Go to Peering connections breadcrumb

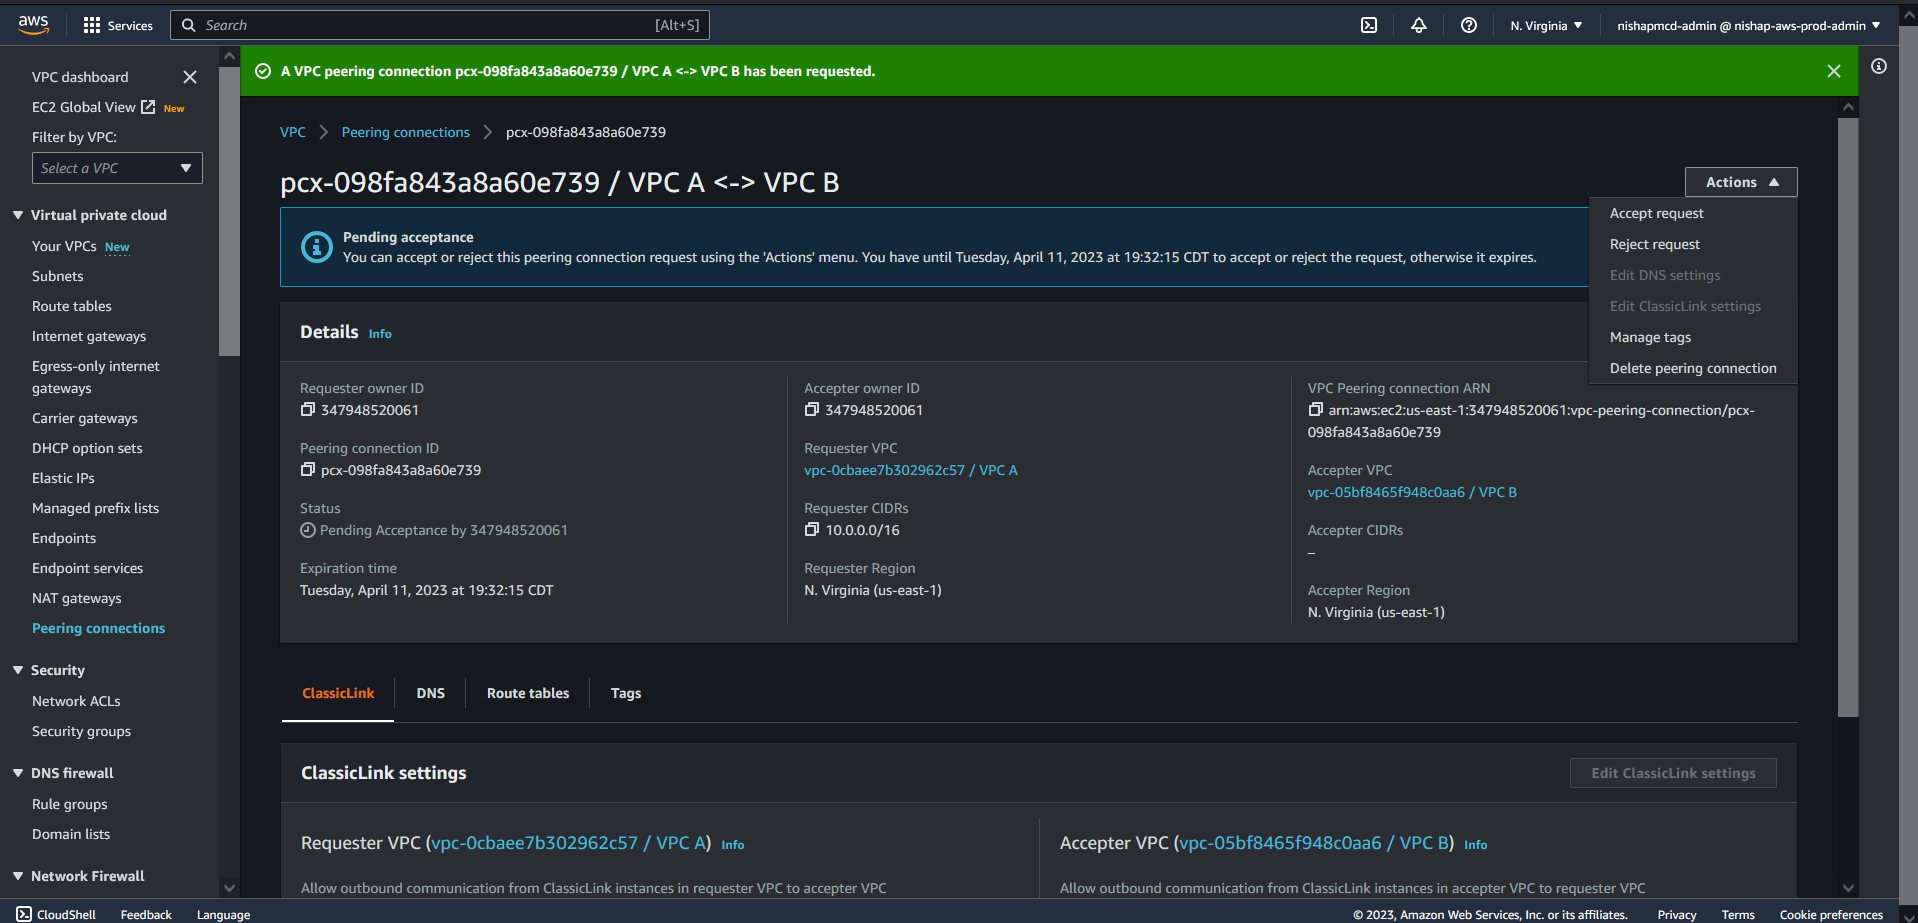405,132
